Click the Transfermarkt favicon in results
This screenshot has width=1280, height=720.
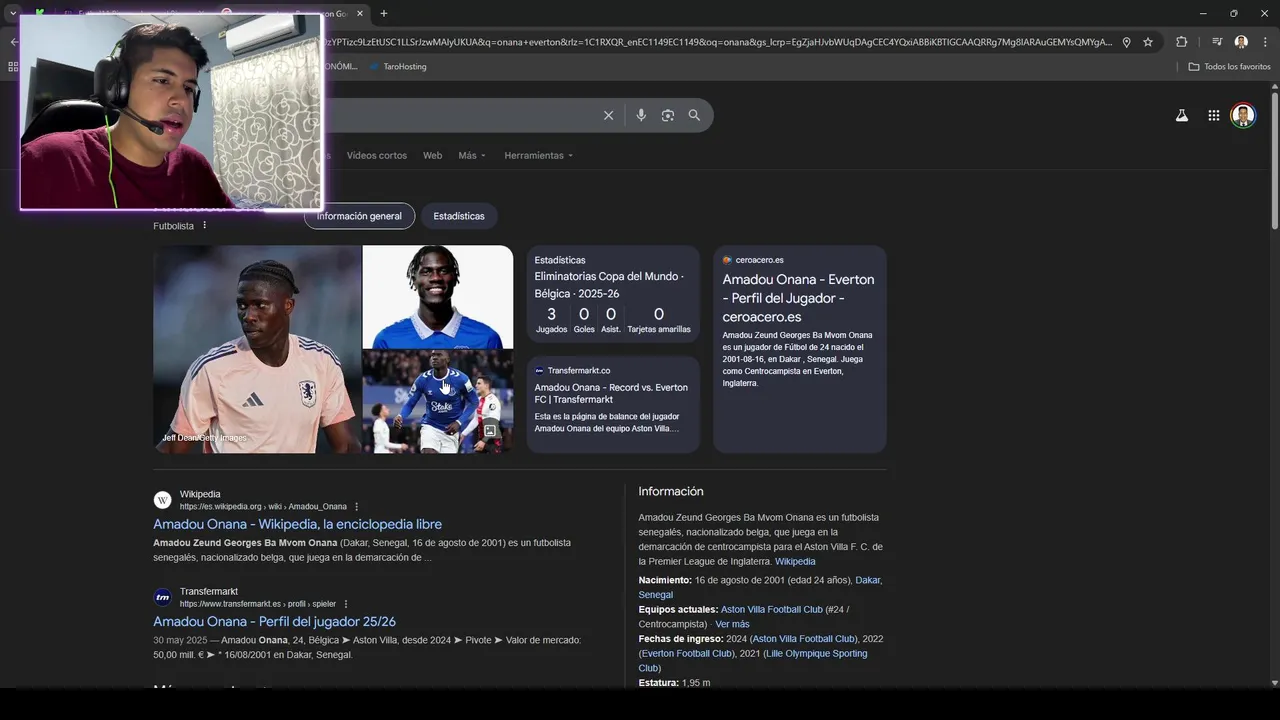162,597
